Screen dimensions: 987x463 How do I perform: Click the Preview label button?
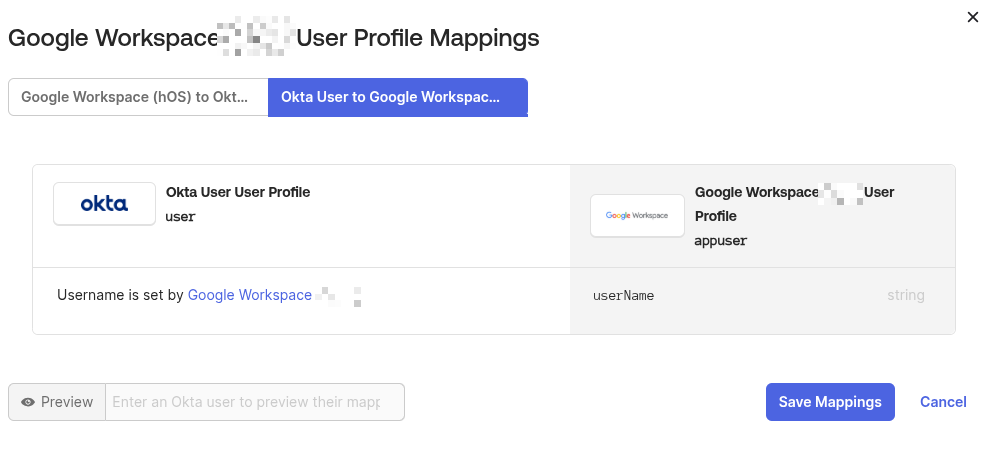[57, 402]
